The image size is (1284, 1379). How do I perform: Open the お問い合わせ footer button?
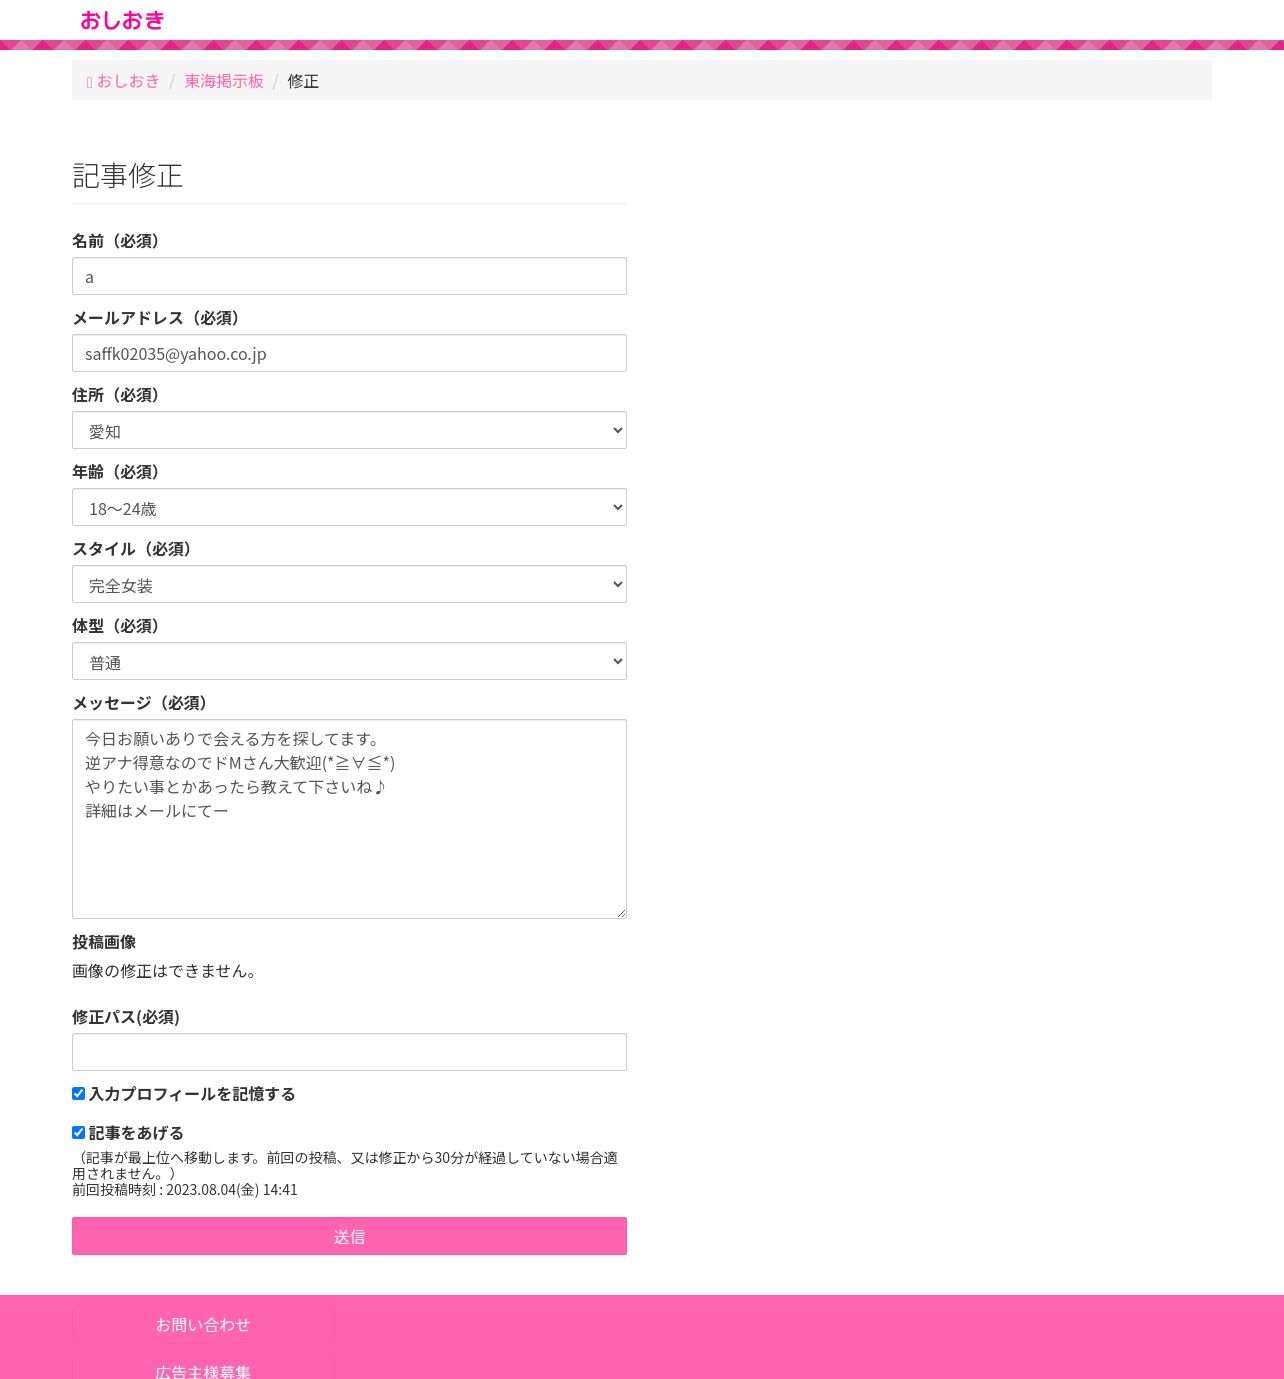203,1324
